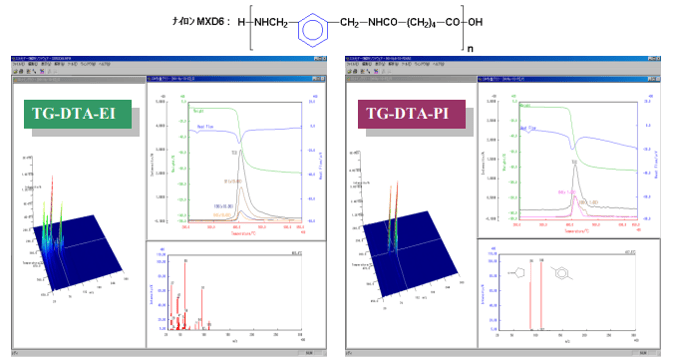
Task: Open the ヘルプ menu in the TG-DTA-PI window
Action: (438, 64)
